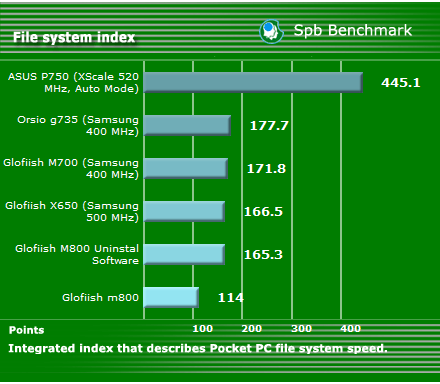Click the axis tick label 200
440x384 pixels.
(x=252, y=329)
